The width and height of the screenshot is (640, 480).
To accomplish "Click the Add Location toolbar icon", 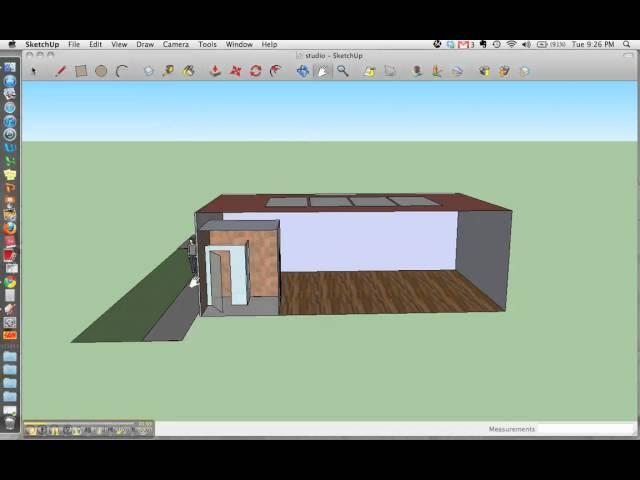I will 417,71.
